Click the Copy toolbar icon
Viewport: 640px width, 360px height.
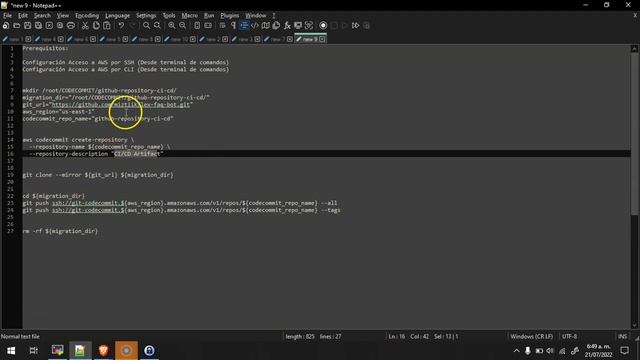coord(96,25)
